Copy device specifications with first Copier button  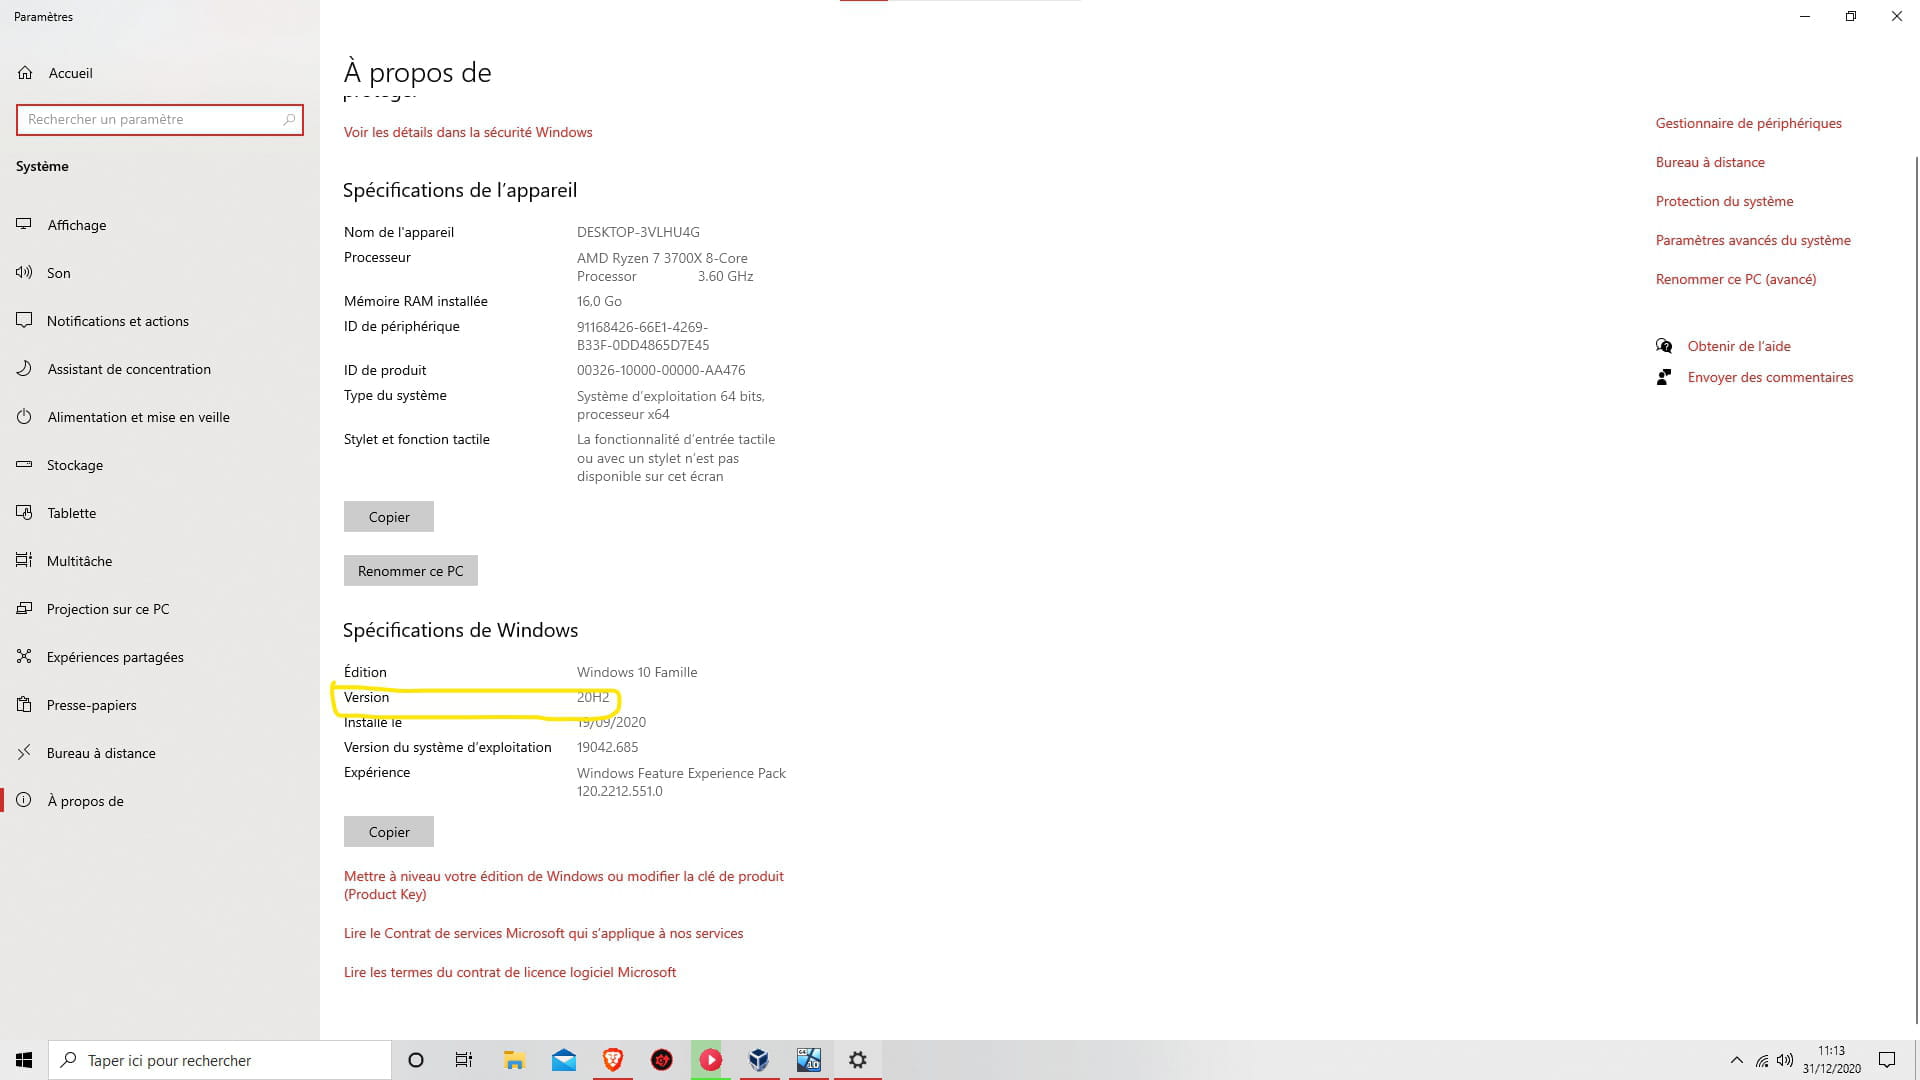tap(389, 517)
